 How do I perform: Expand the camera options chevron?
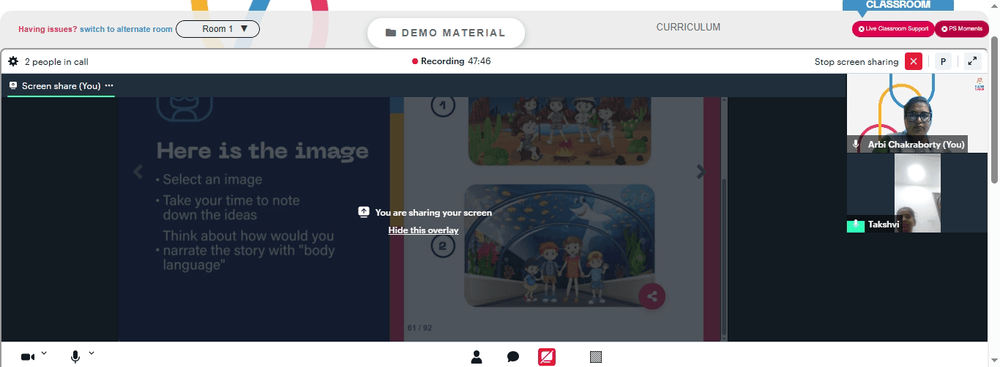pyautogui.click(x=44, y=352)
